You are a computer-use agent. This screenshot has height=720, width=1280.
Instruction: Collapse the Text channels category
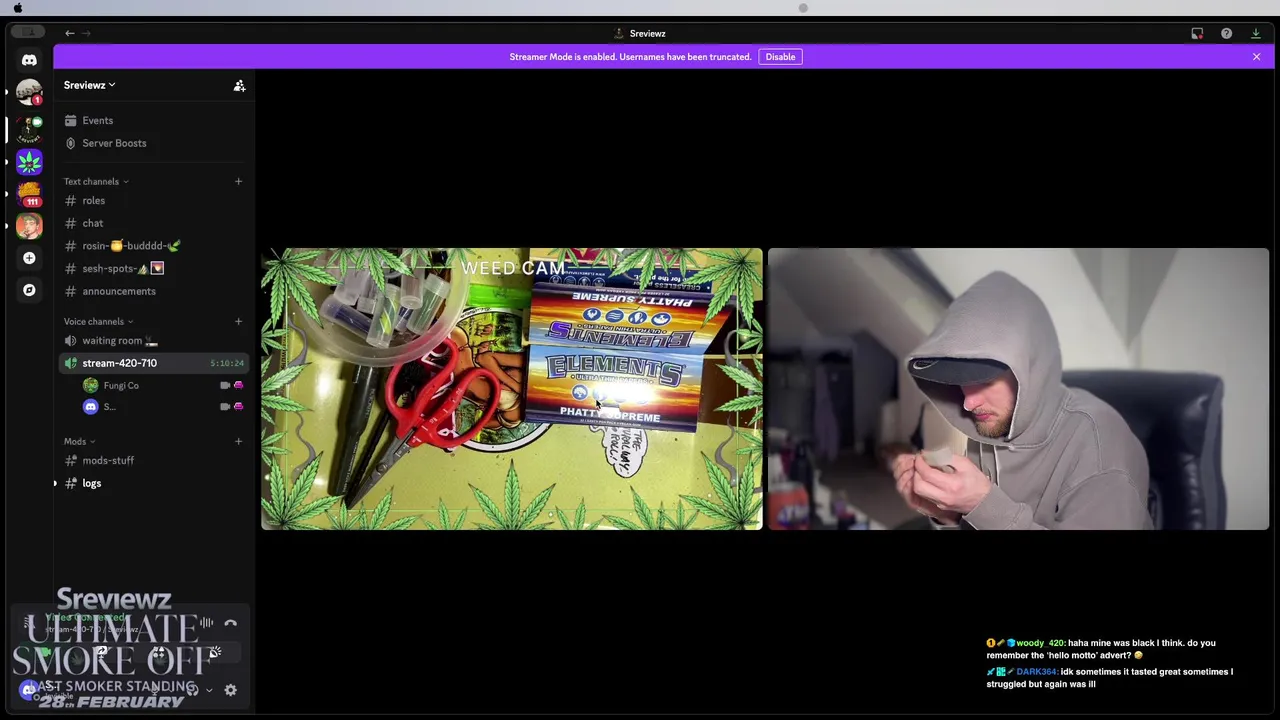point(96,182)
